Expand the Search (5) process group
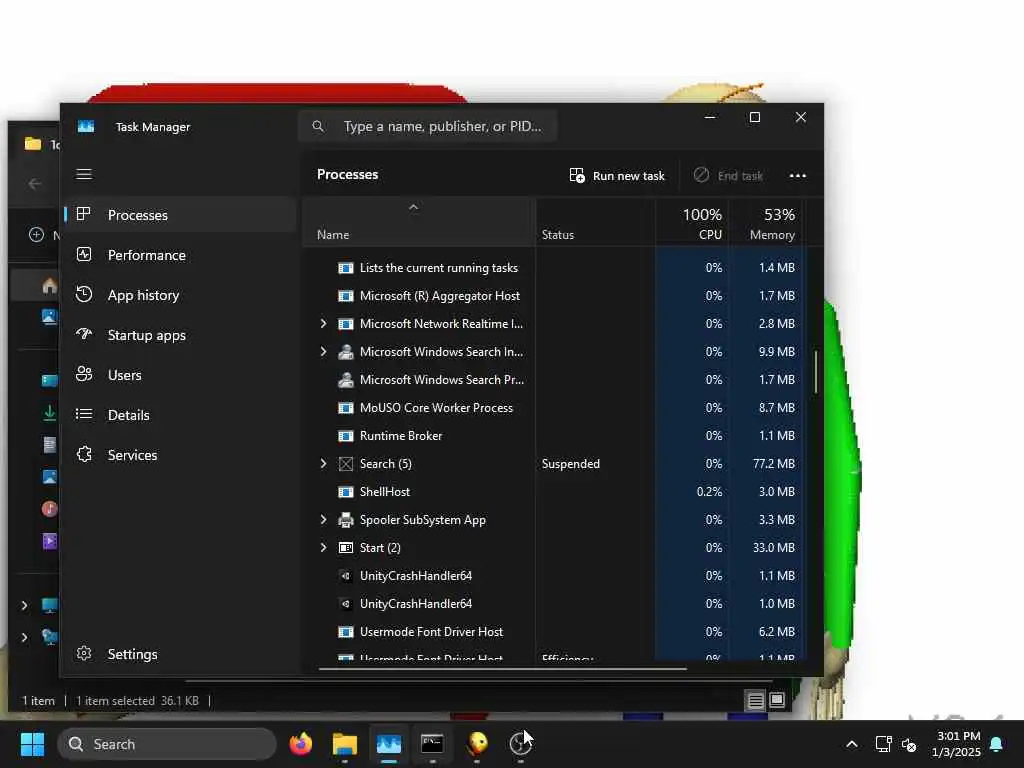This screenshot has width=1024, height=768. click(323, 464)
